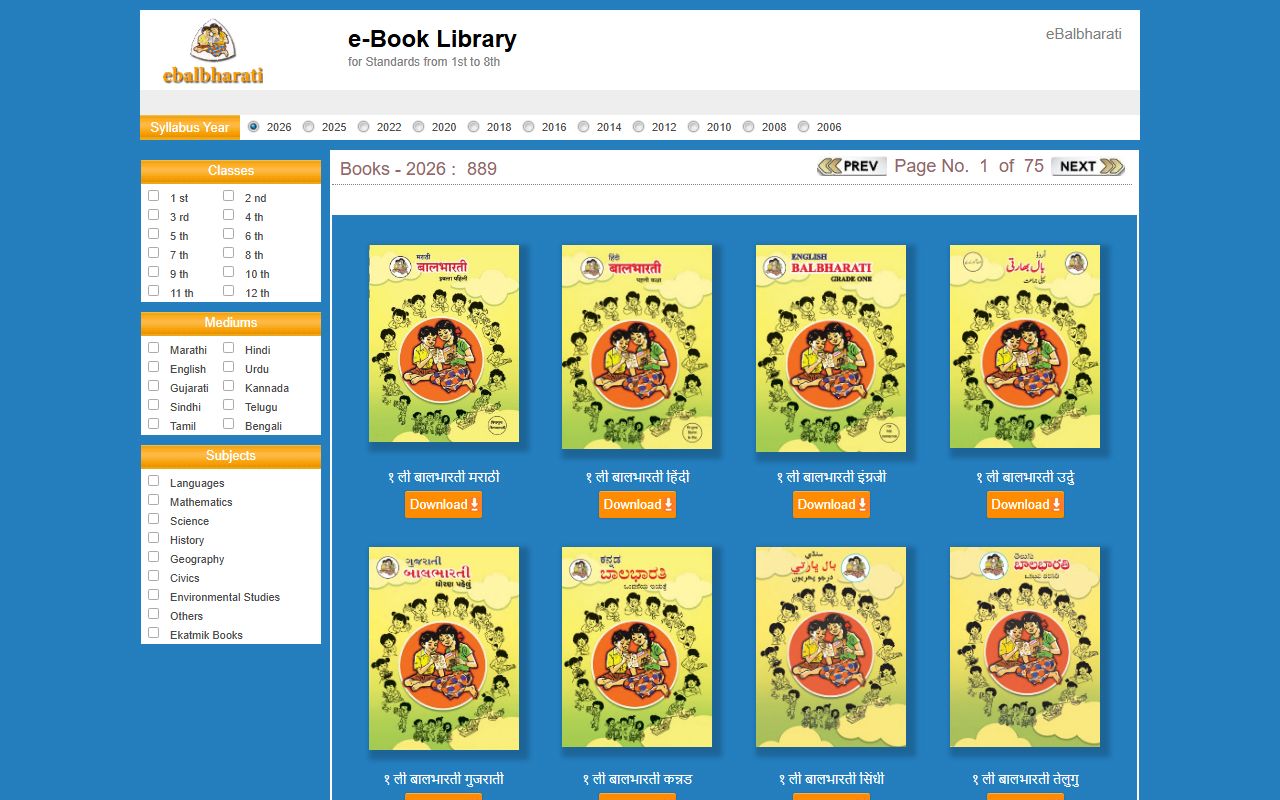Click the '१ ली बालभारती तेलुगु' title
Viewport: 1280px width, 800px height.
[1025, 779]
